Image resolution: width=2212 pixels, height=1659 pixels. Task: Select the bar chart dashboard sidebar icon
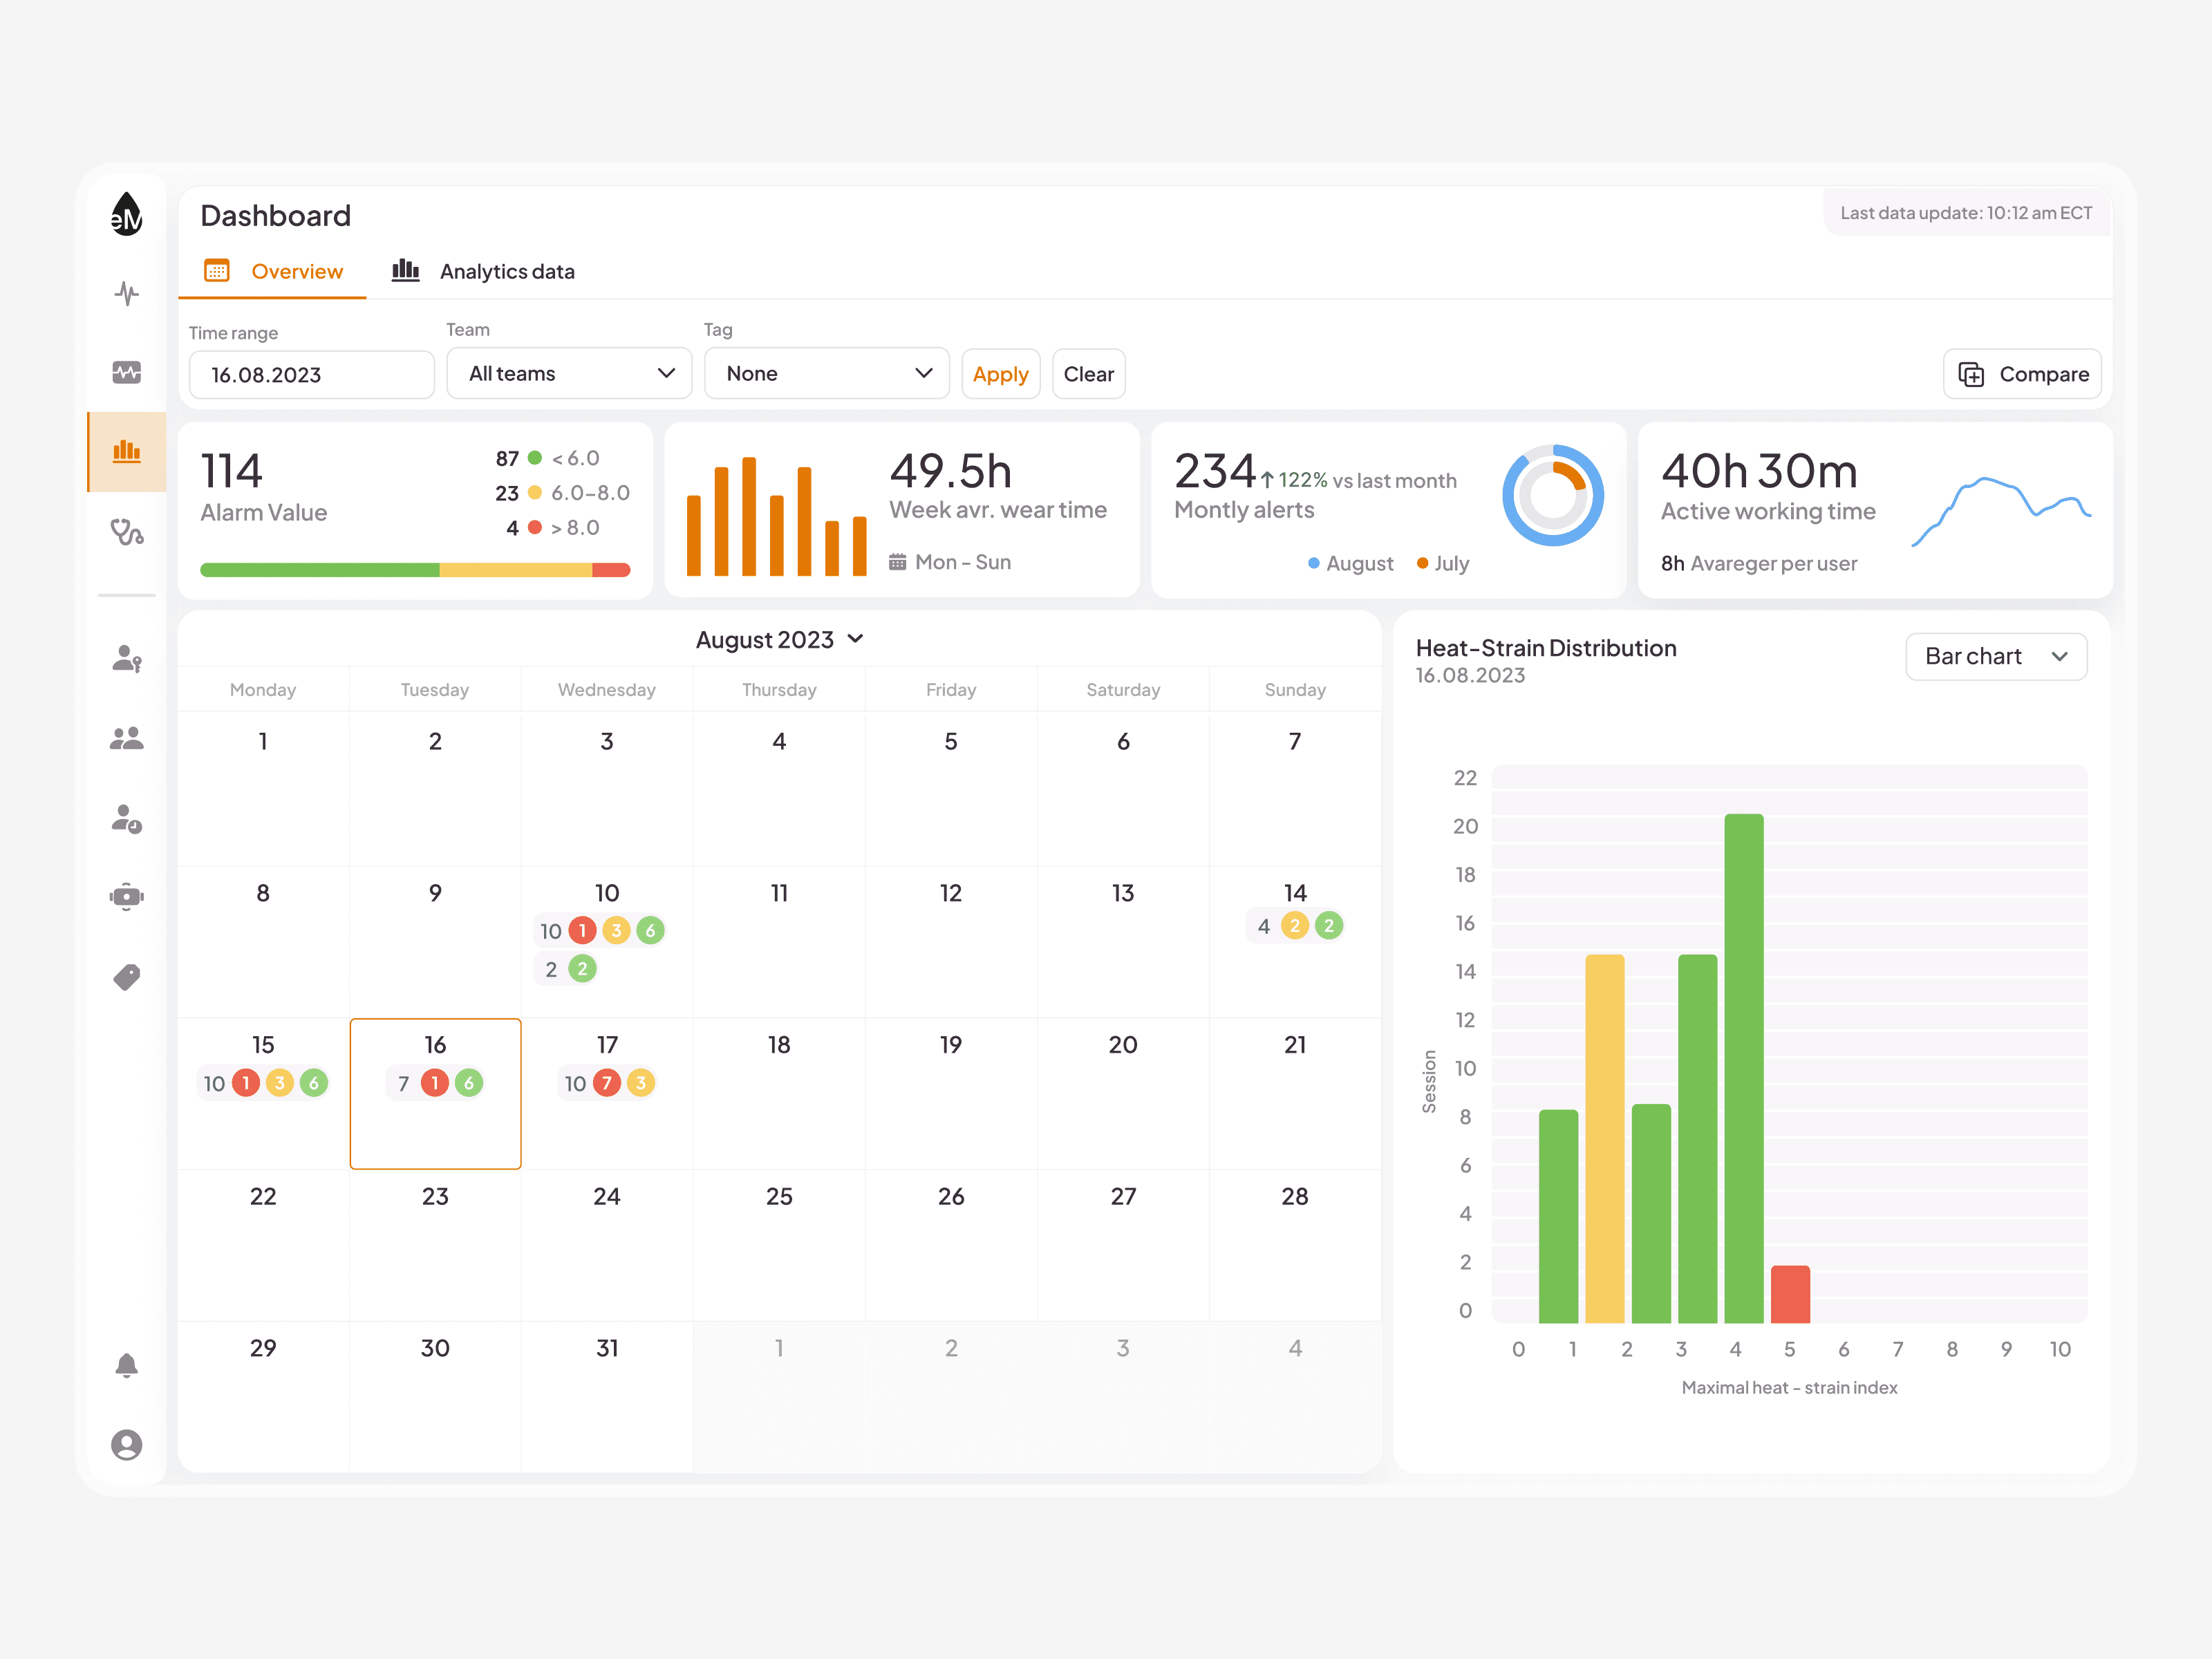click(126, 451)
